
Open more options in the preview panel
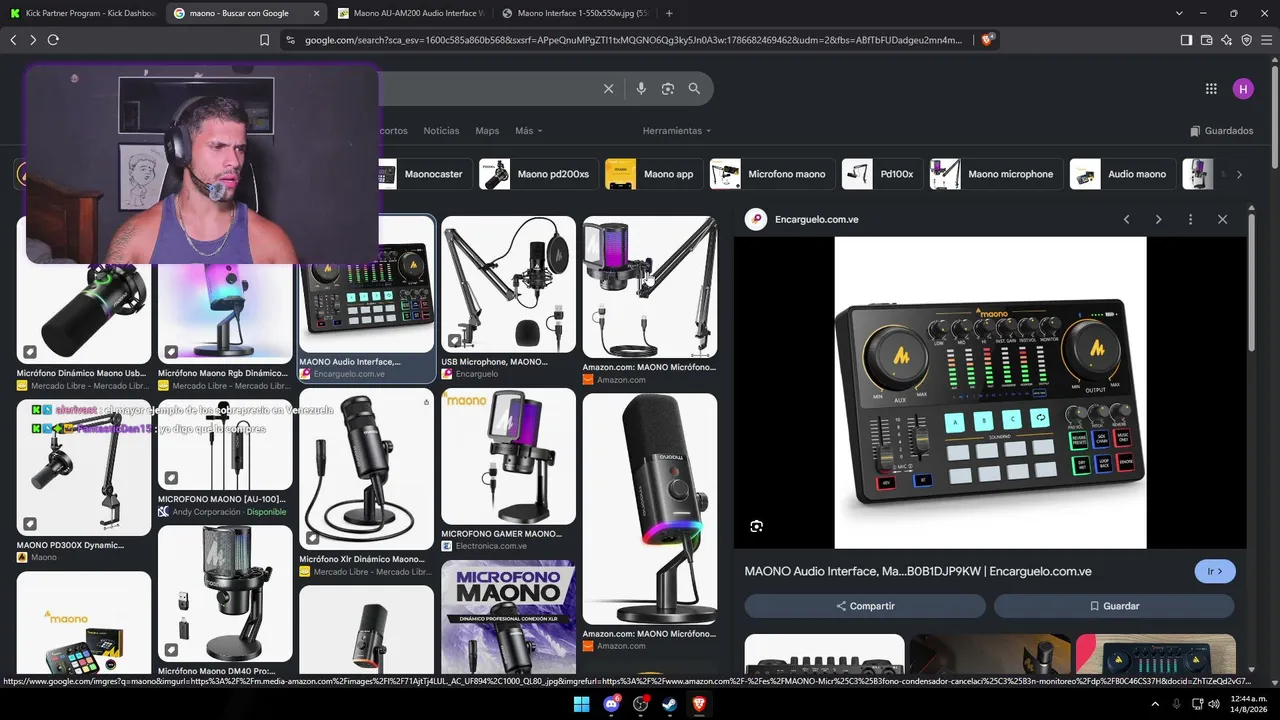[x=1190, y=219]
